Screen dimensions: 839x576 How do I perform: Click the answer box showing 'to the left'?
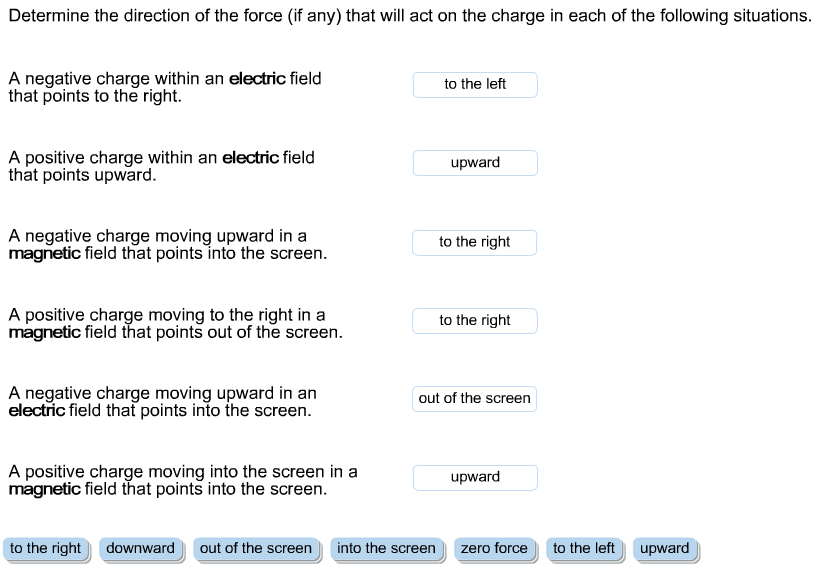click(x=475, y=85)
